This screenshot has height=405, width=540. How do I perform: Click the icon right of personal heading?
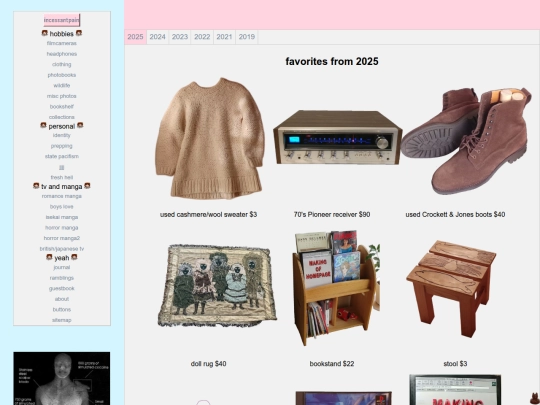pos(80,125)
